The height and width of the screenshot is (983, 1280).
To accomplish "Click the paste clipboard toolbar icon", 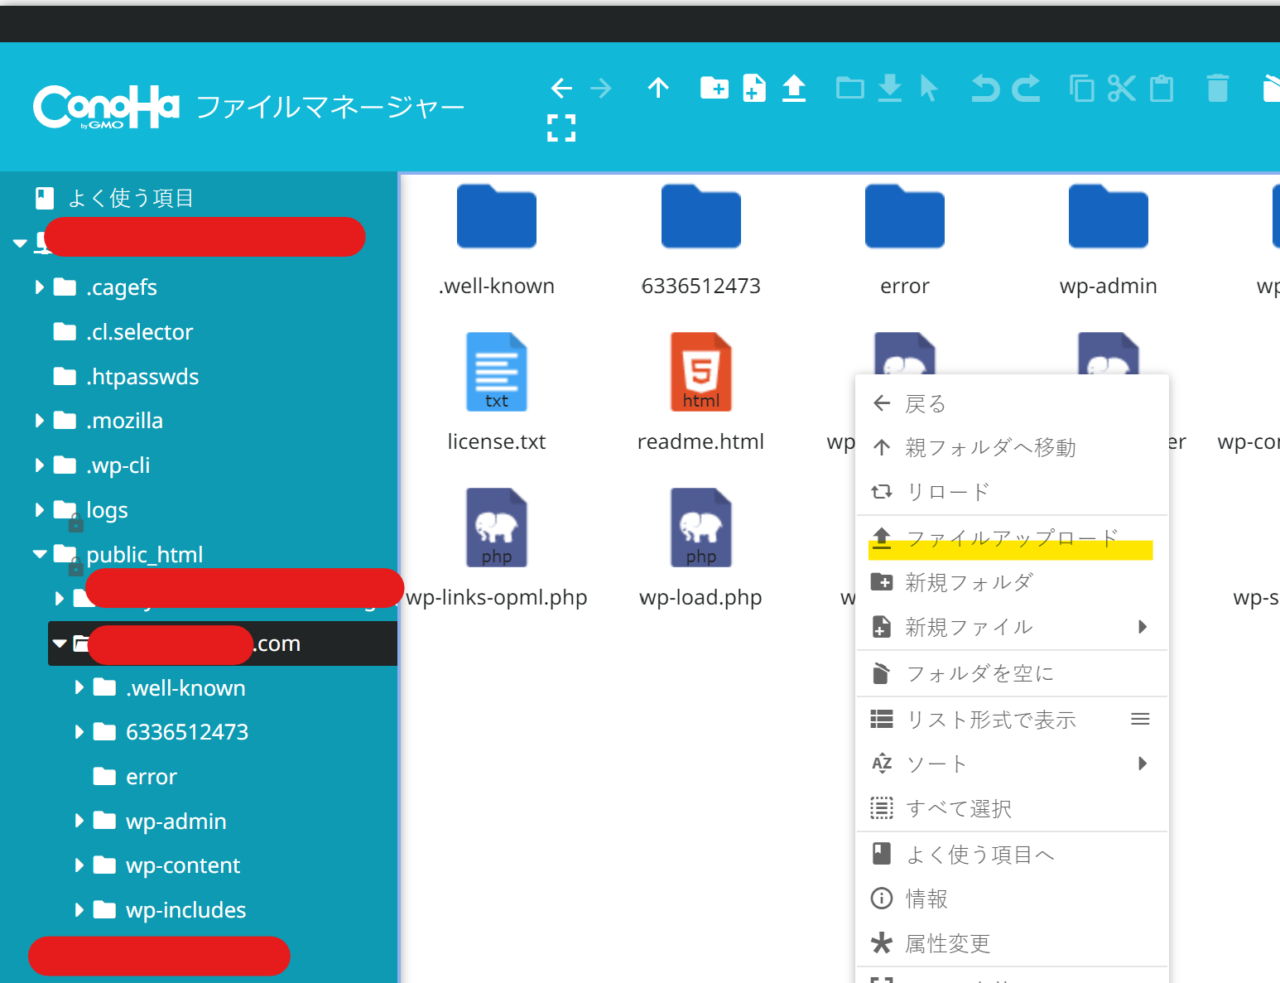I will [1162, 88].
